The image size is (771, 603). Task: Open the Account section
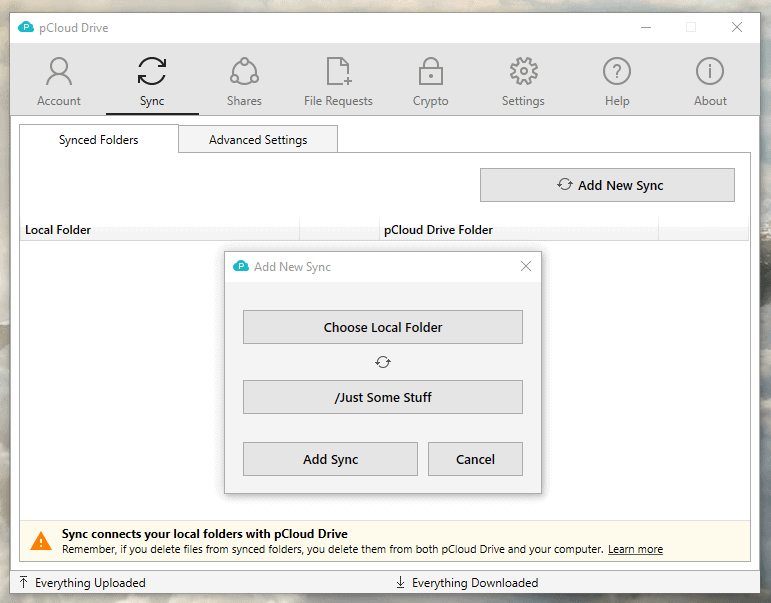point(59,81)
